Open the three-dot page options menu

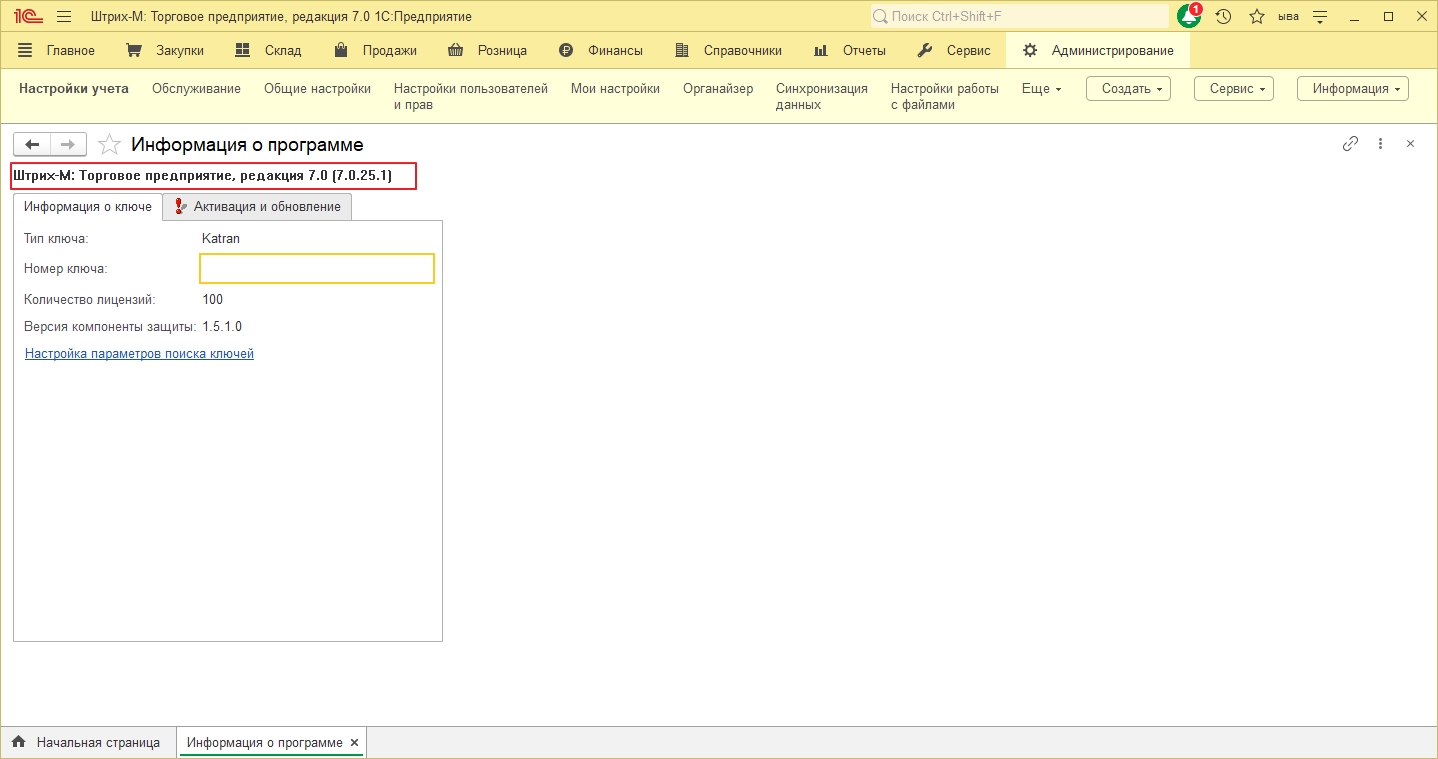(1380, 144)
